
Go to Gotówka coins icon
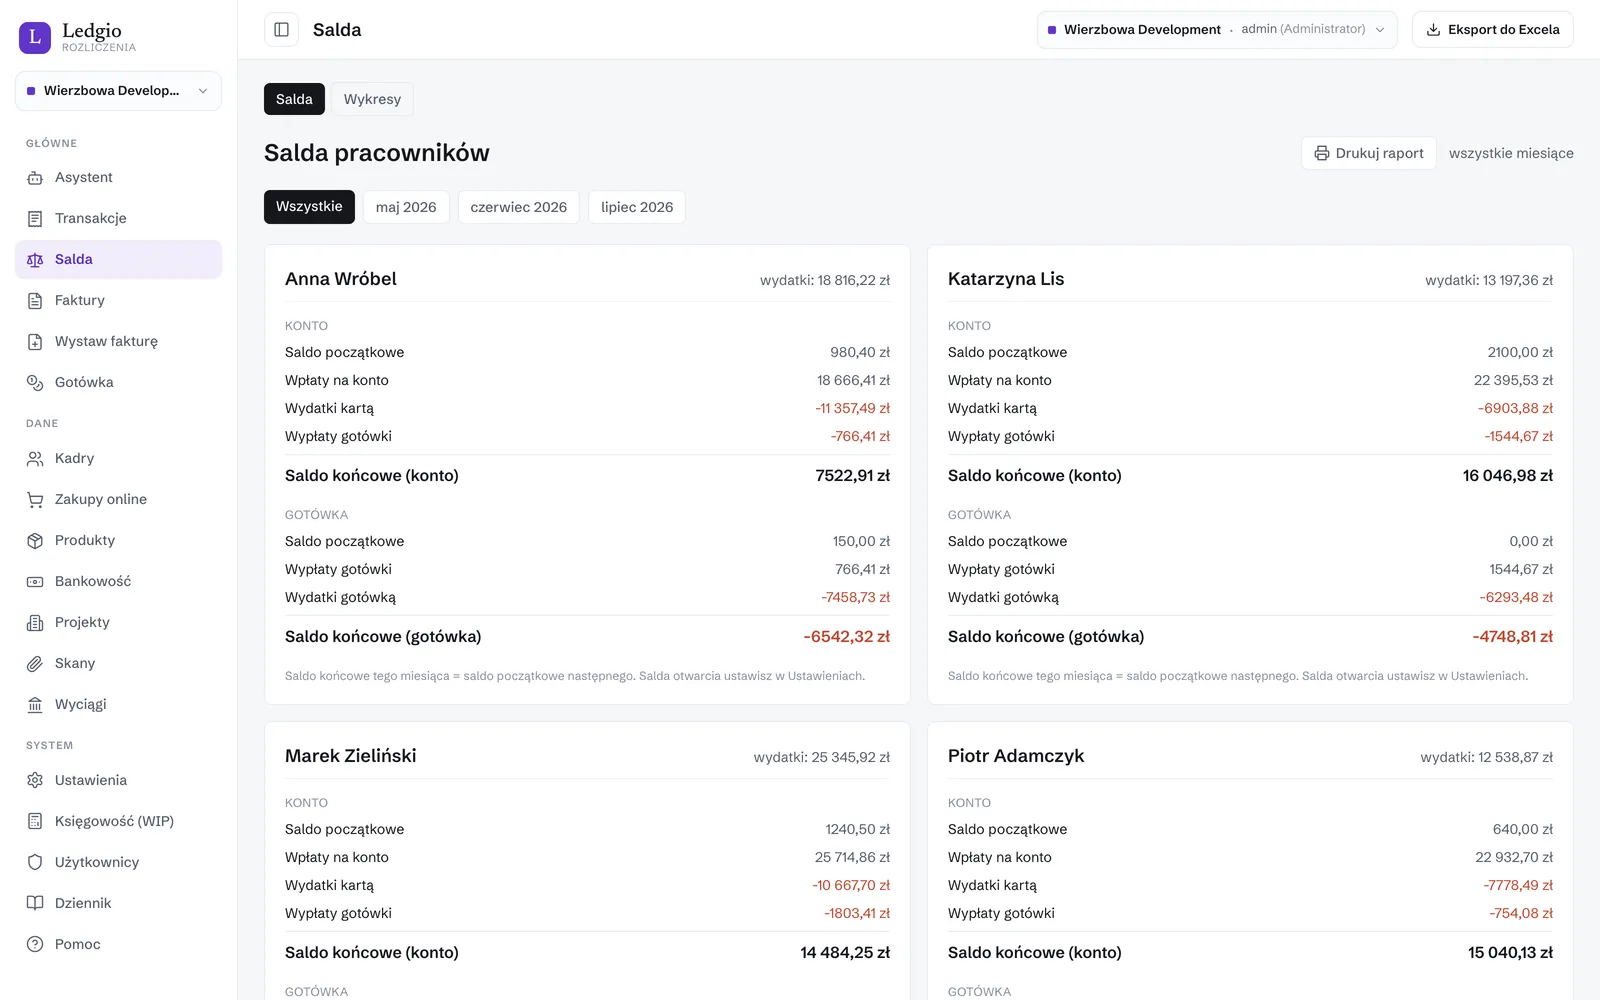[35, 382]
